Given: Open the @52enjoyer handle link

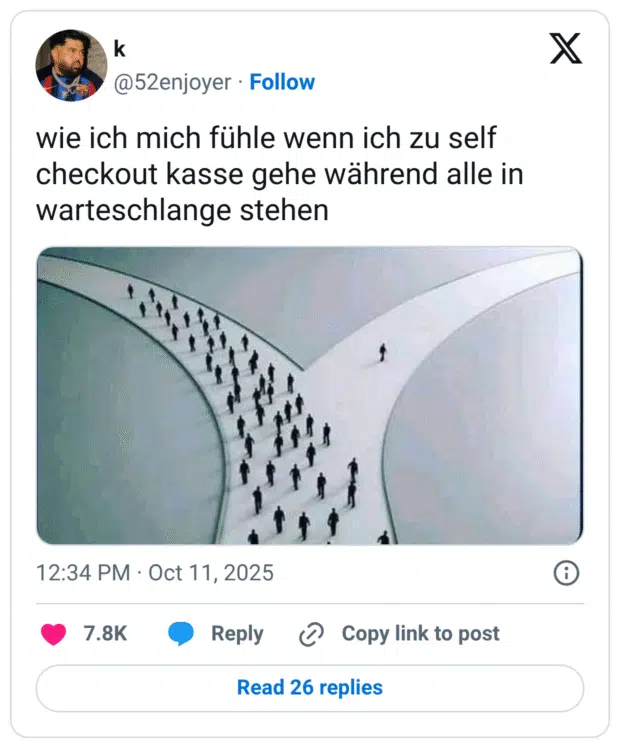Looking at the screenshot, I should (172, 82).
